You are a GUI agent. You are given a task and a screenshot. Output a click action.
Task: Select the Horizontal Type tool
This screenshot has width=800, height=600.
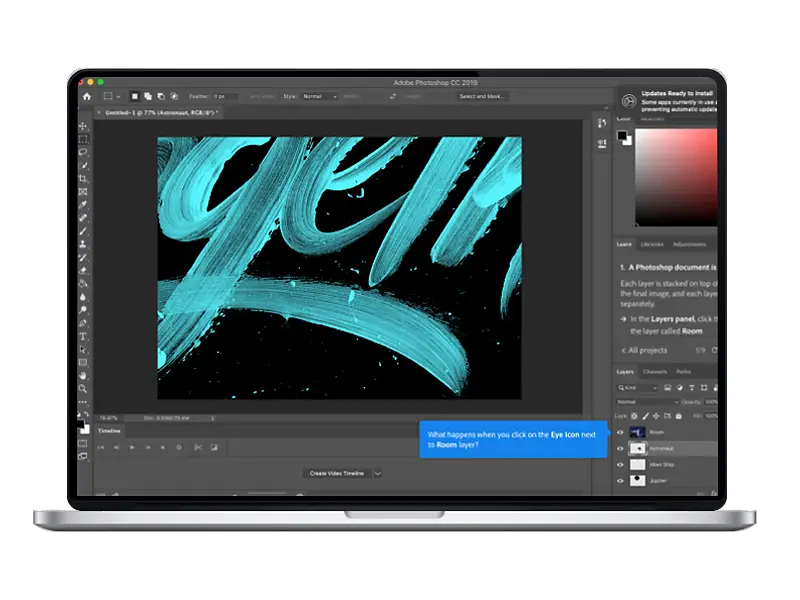pyautogui.click(x=83, y=336)
